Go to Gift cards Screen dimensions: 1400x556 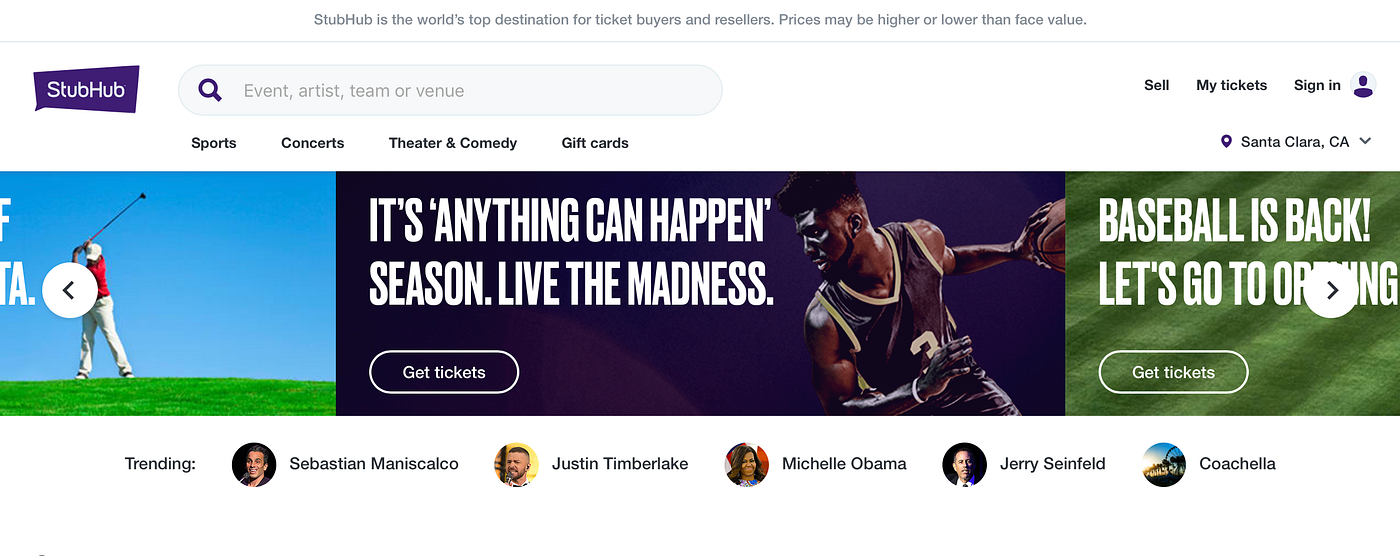(x=595, y=143)
